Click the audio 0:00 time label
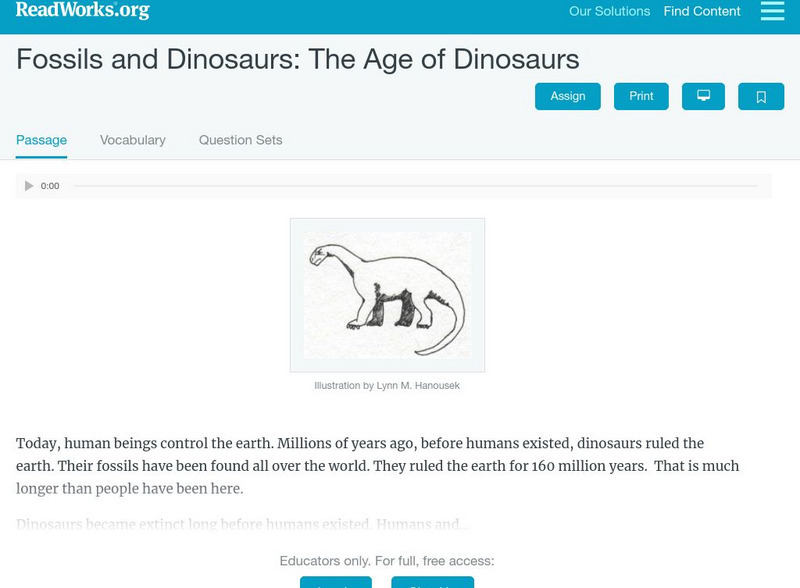The height and width of the screenshot is (588, 800). (50, 186)
